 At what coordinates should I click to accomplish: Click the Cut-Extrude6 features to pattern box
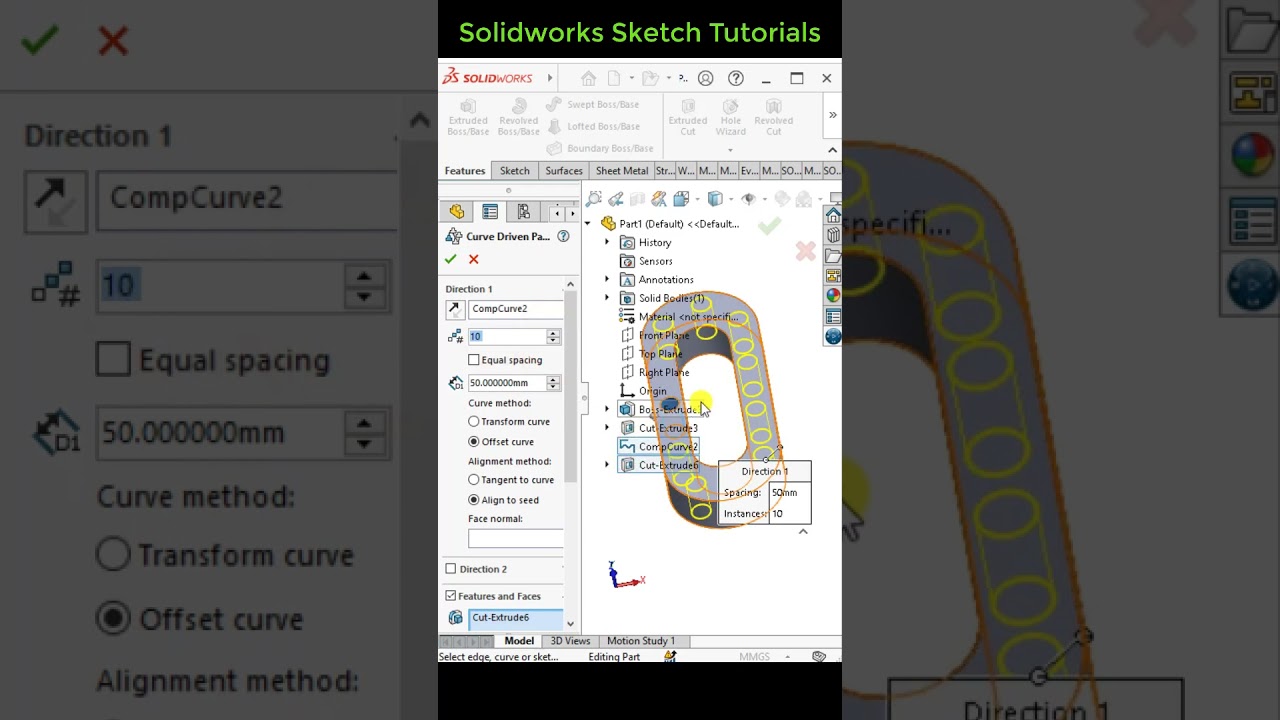[516, 618]
